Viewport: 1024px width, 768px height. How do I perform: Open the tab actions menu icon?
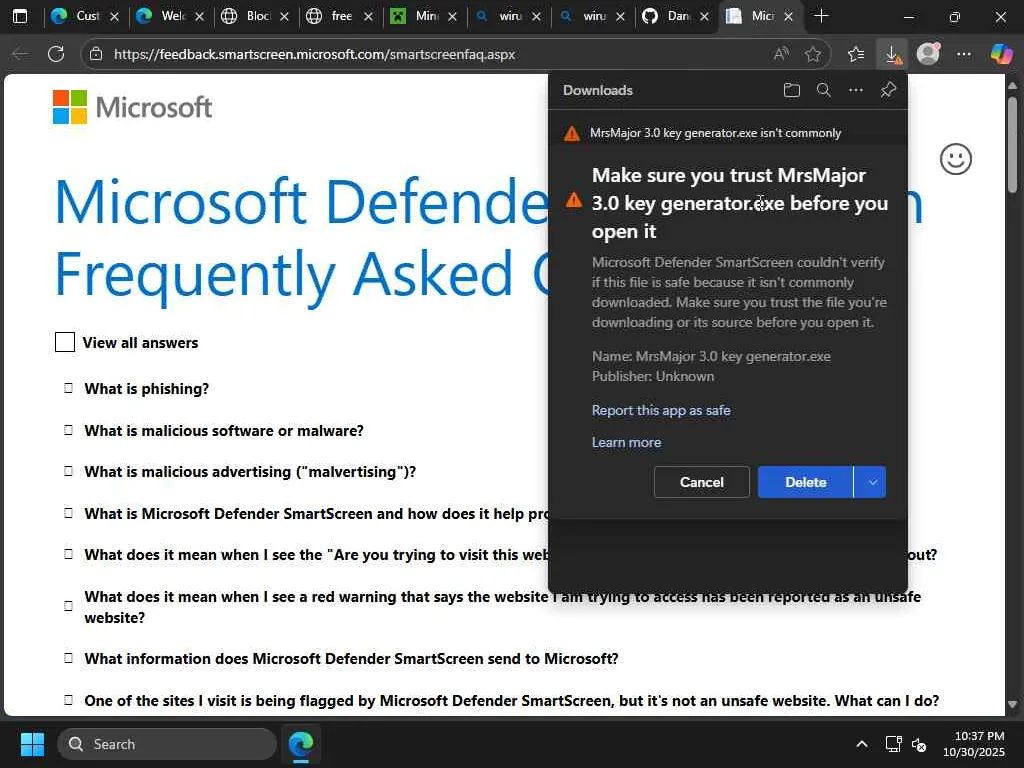[20, 16]
